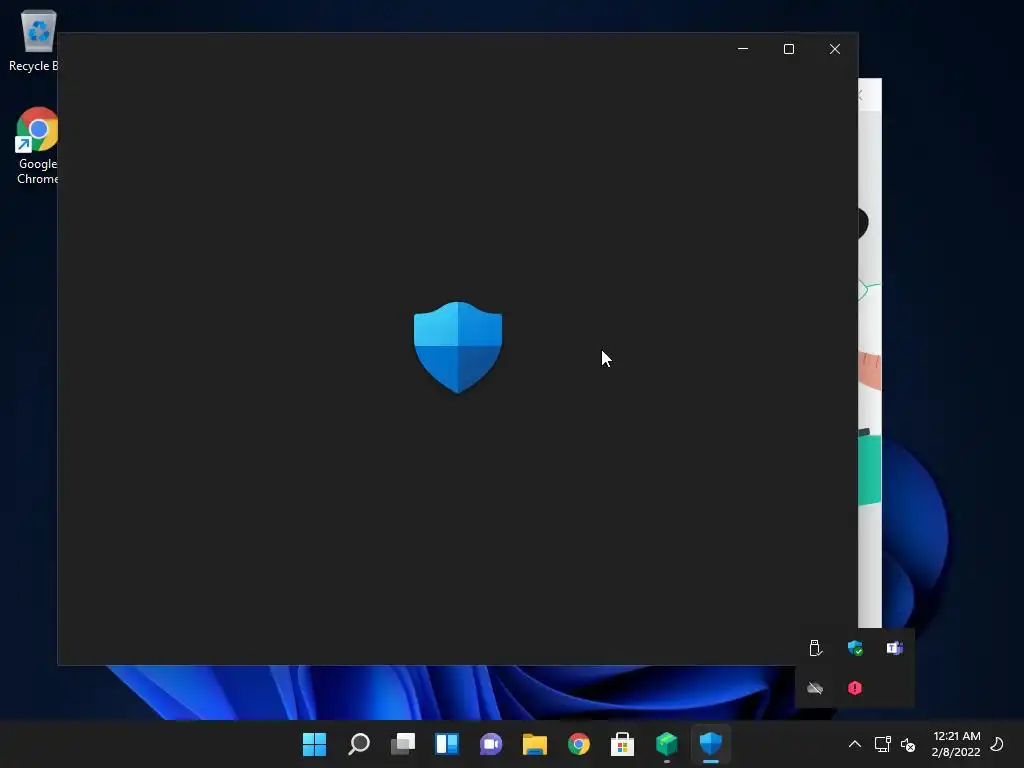Click Safely Remove Hardware tray icon
This screenshot has height=768, width=1024.
(815, 648)
